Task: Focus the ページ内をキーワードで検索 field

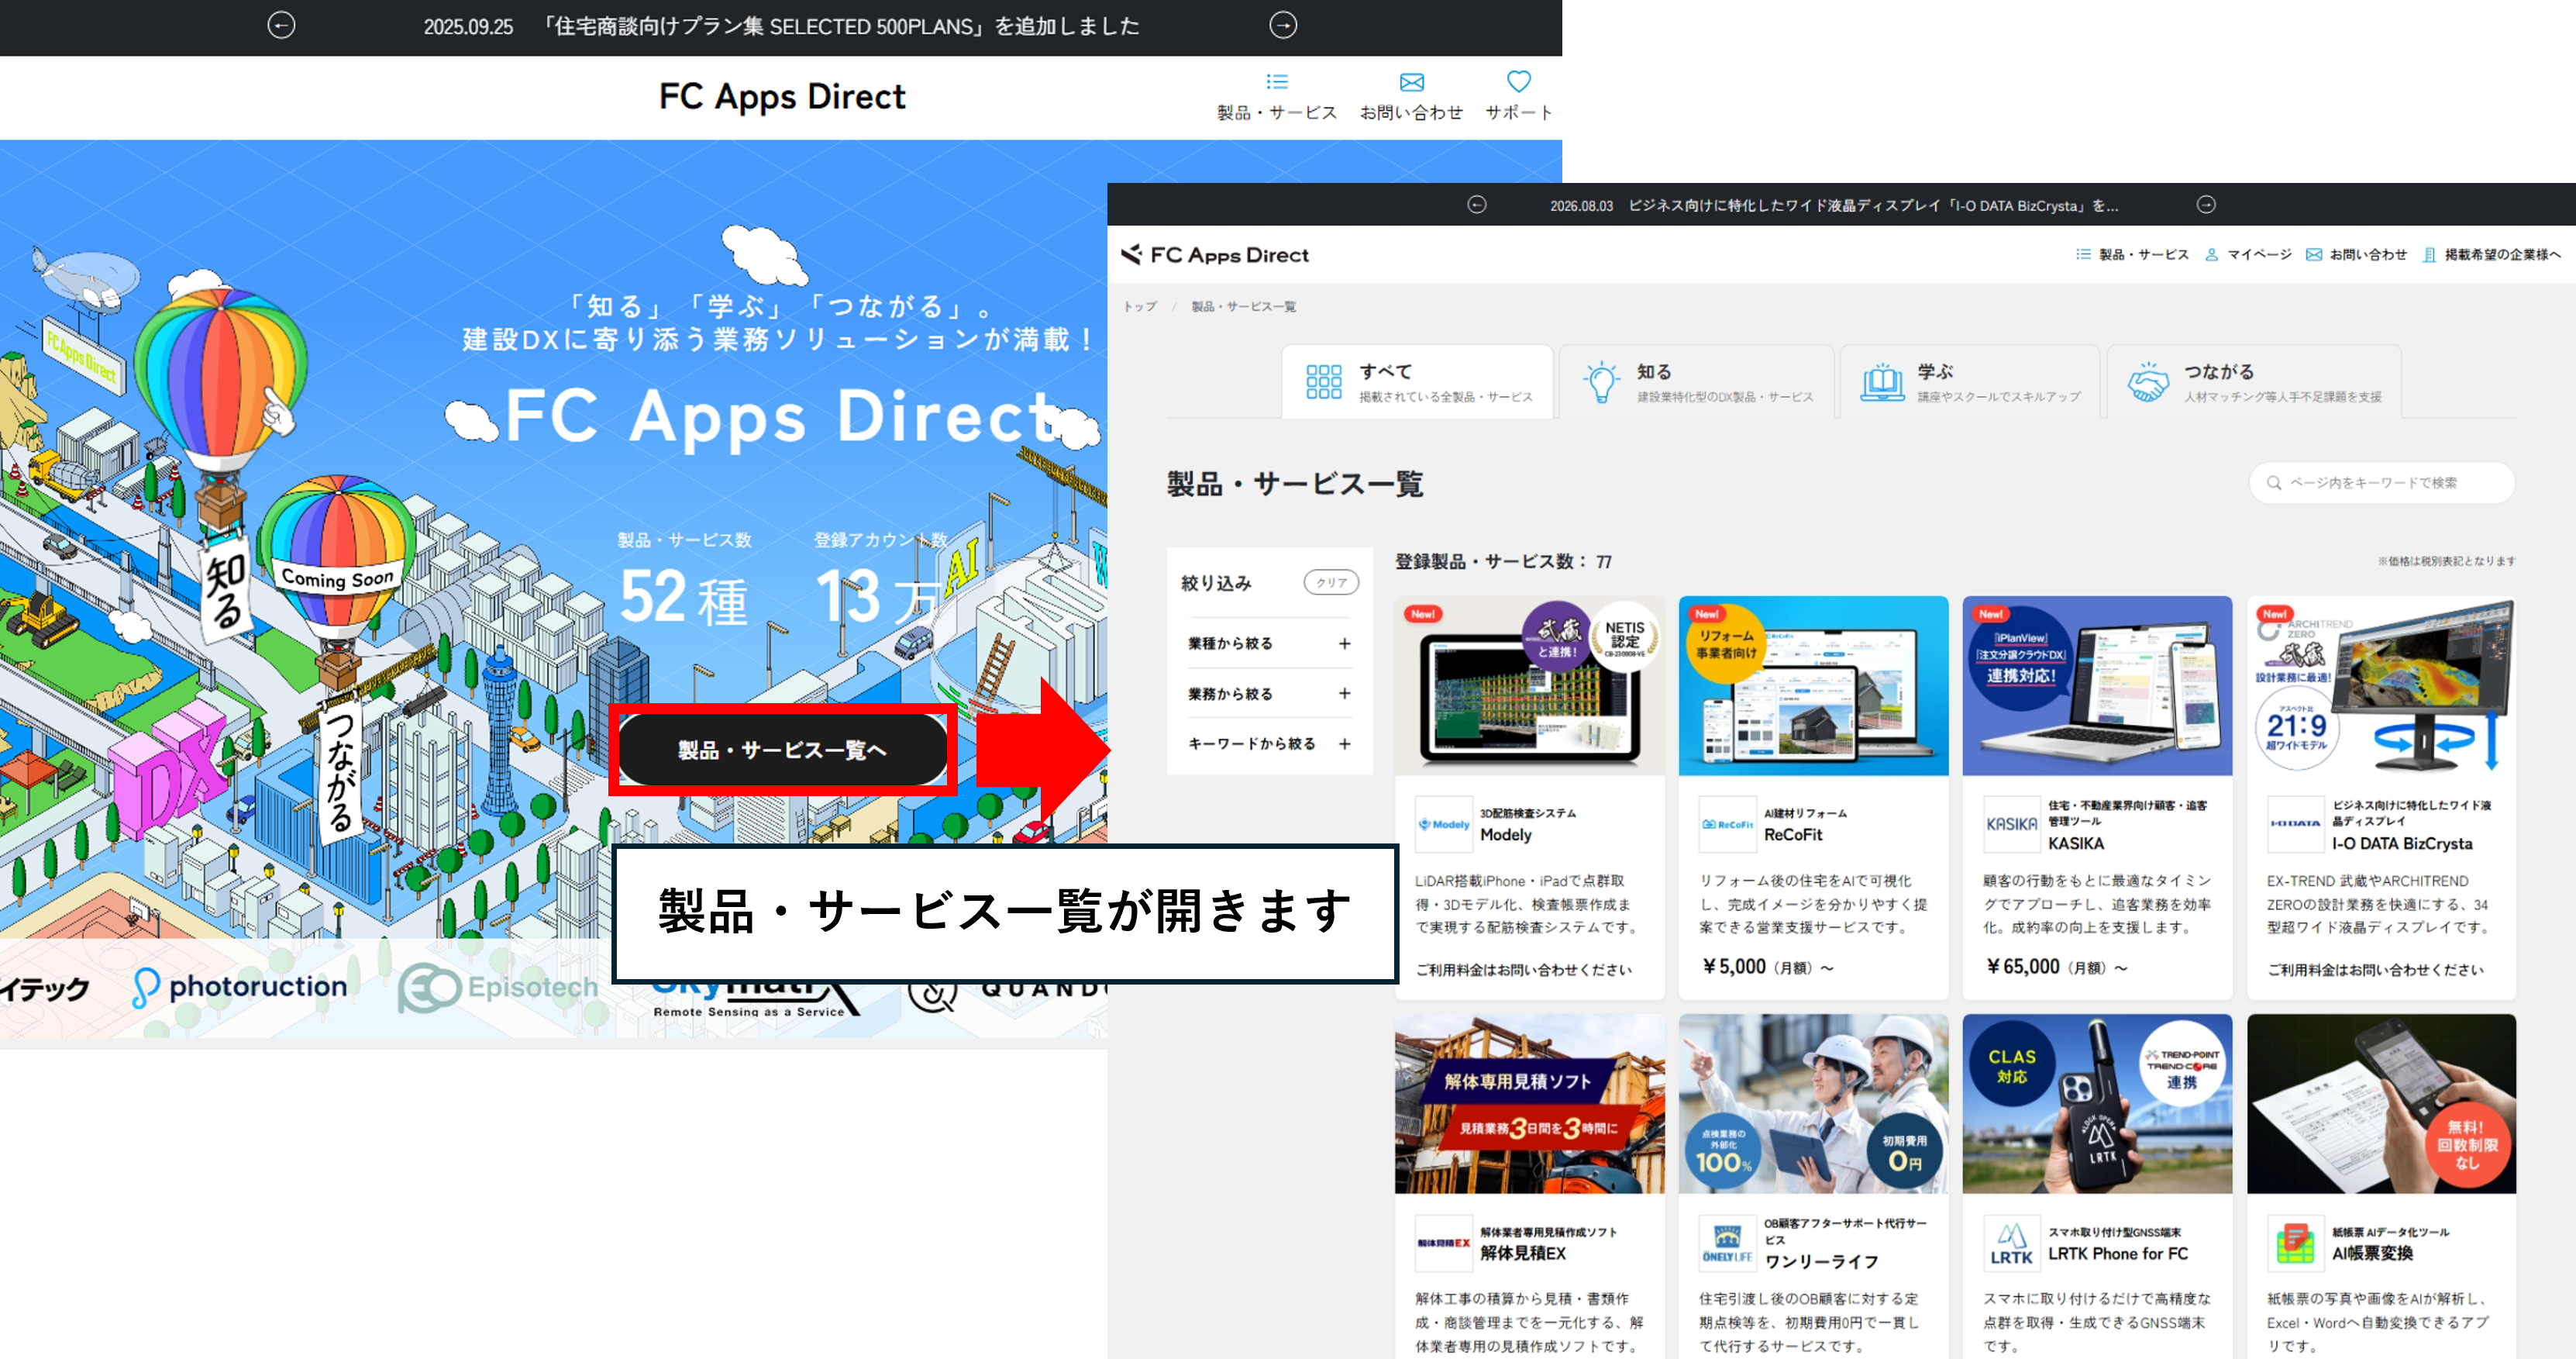Action: click(2381, 483)
